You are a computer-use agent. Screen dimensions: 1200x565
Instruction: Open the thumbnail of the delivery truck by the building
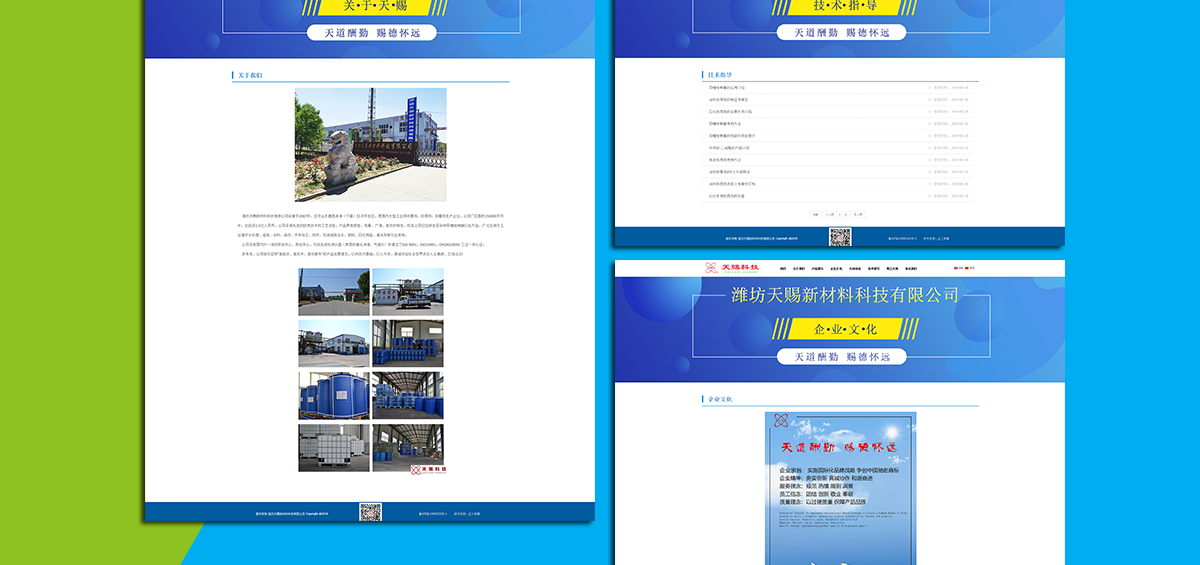point(408,292)
